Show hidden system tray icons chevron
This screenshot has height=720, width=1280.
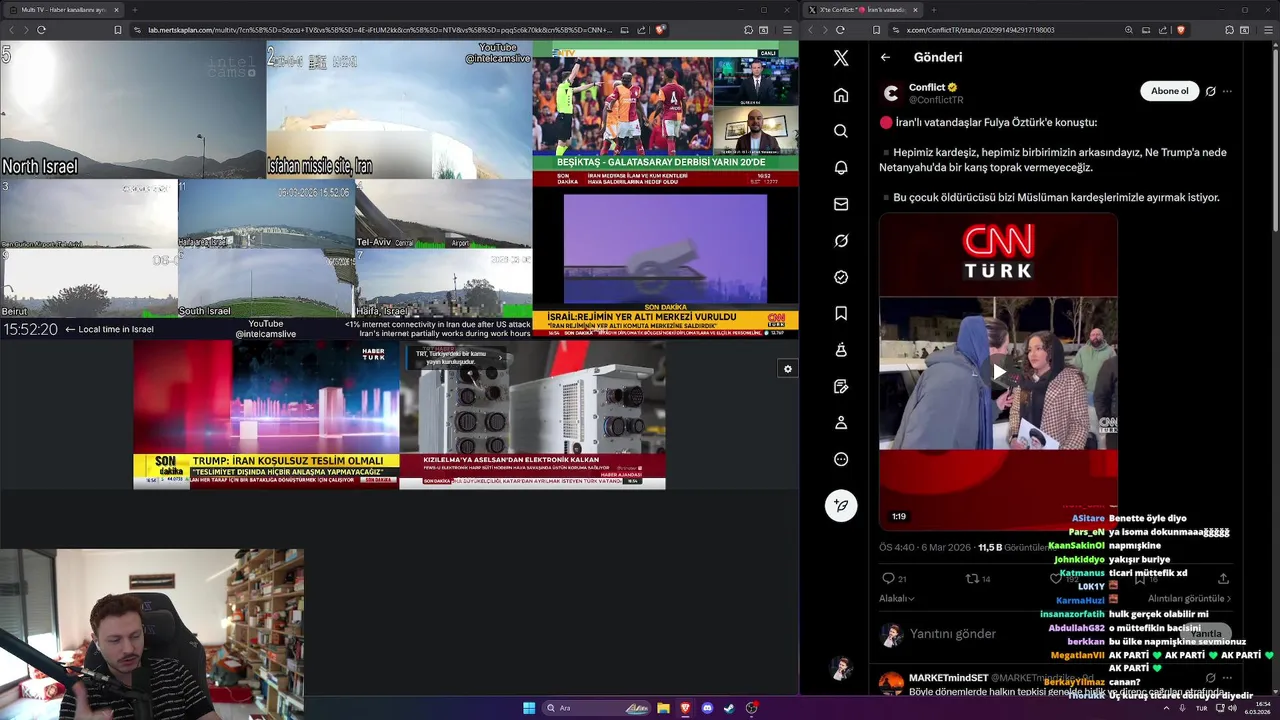[1166, 708]
